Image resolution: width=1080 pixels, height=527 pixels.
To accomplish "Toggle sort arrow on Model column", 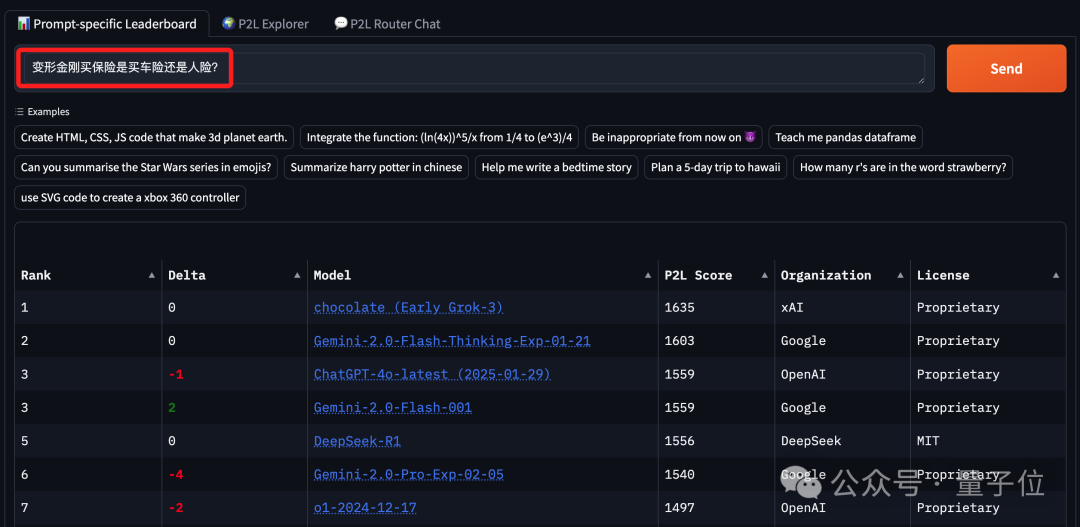I will tap(648, 275).
